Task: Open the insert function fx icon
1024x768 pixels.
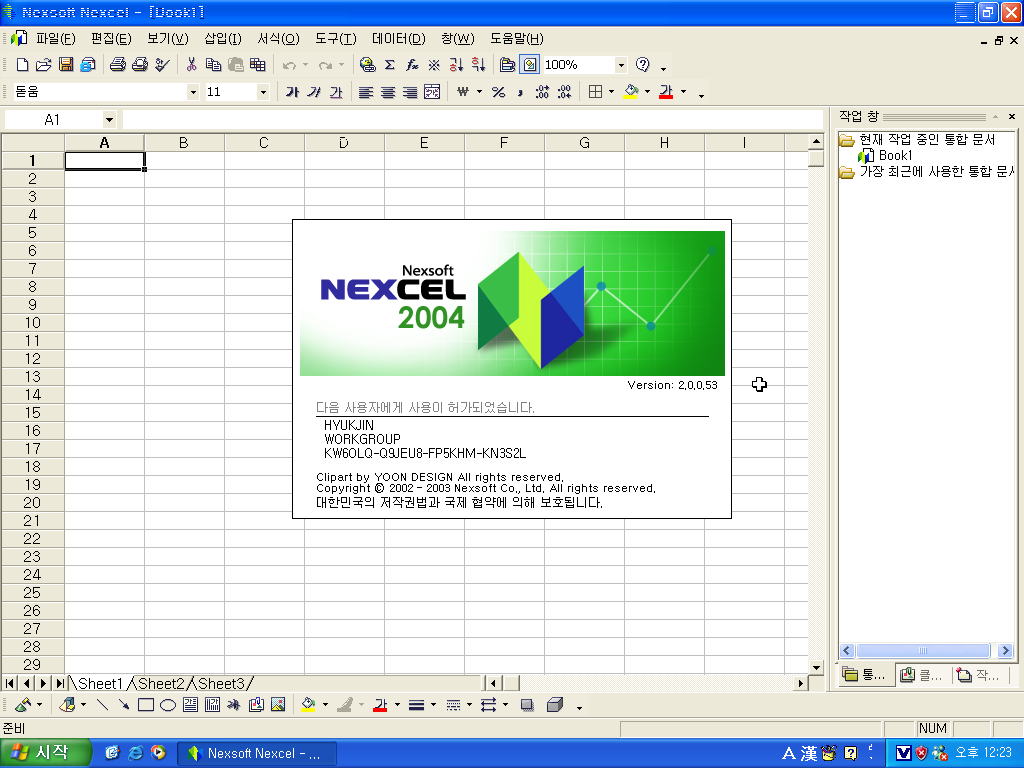Action: (x=412, y=65)
